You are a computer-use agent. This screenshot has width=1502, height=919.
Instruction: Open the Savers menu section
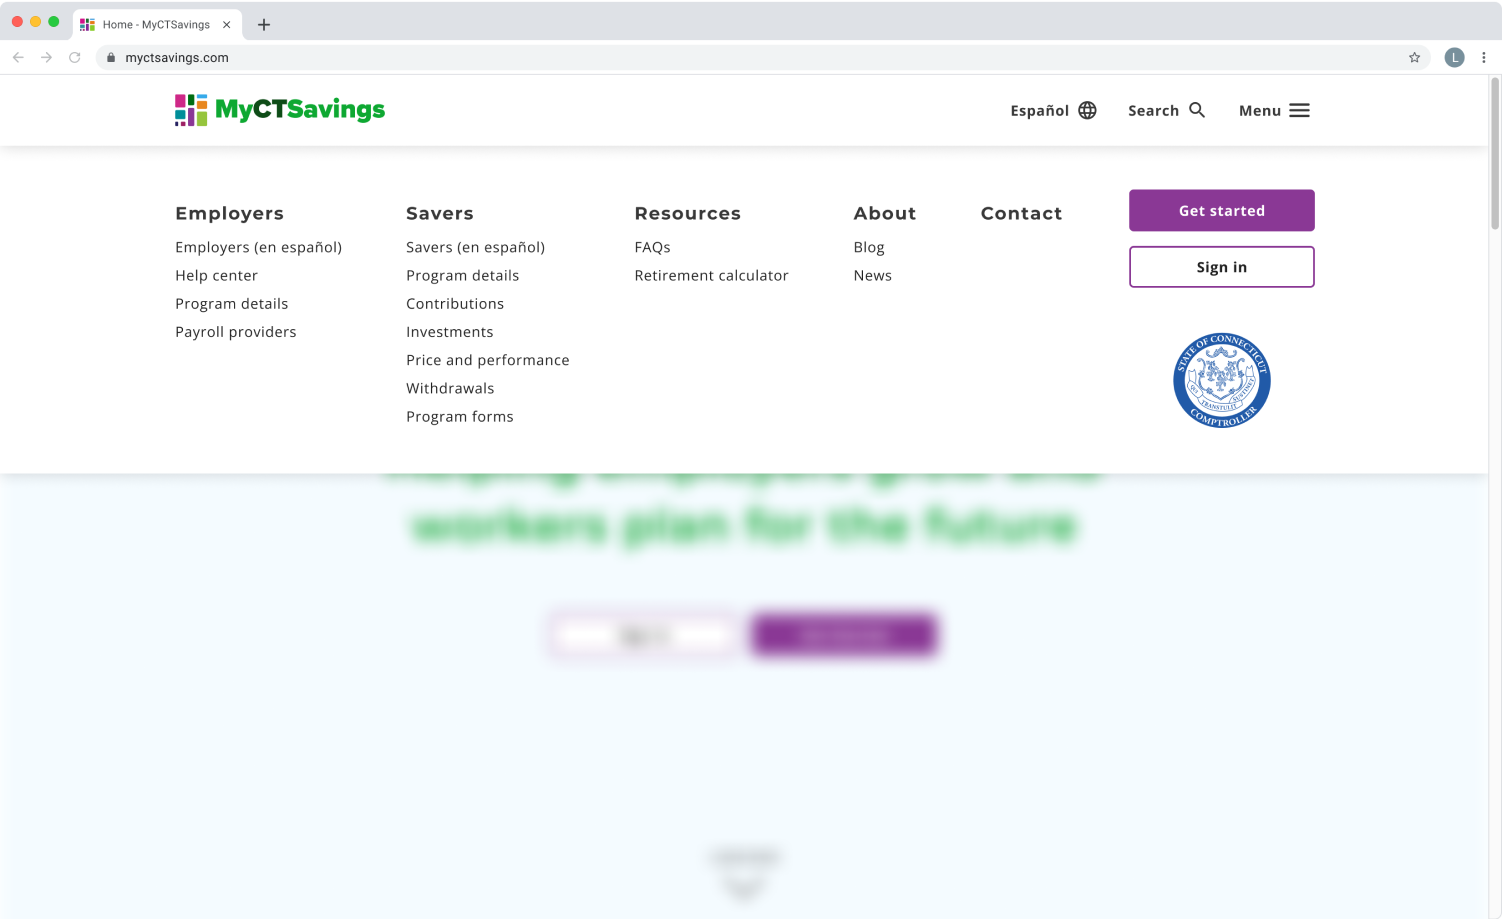pyautogui.click(x=439, y=213)
